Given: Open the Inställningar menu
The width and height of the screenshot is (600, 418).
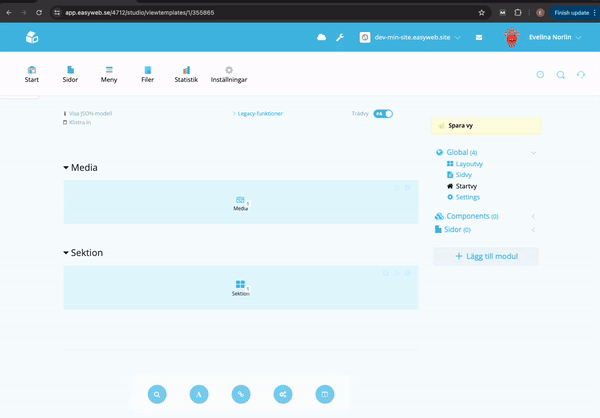Looking at the screenshot, I should click(x=229, y=74).
